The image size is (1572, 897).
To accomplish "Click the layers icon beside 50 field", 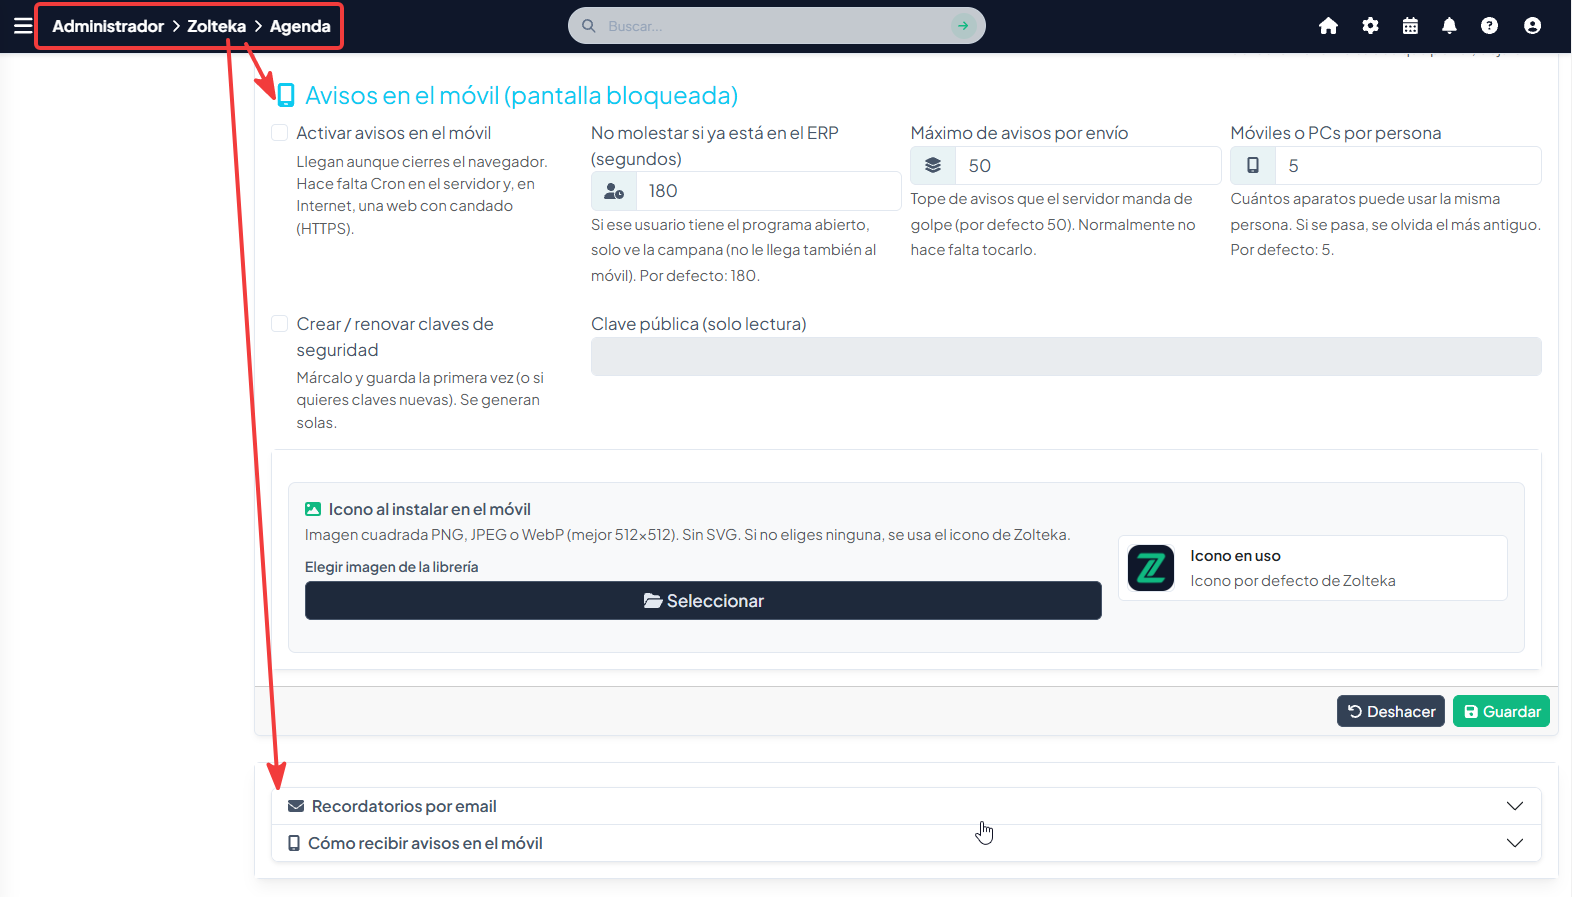I will pyautogui.click(x=933, y=166).
